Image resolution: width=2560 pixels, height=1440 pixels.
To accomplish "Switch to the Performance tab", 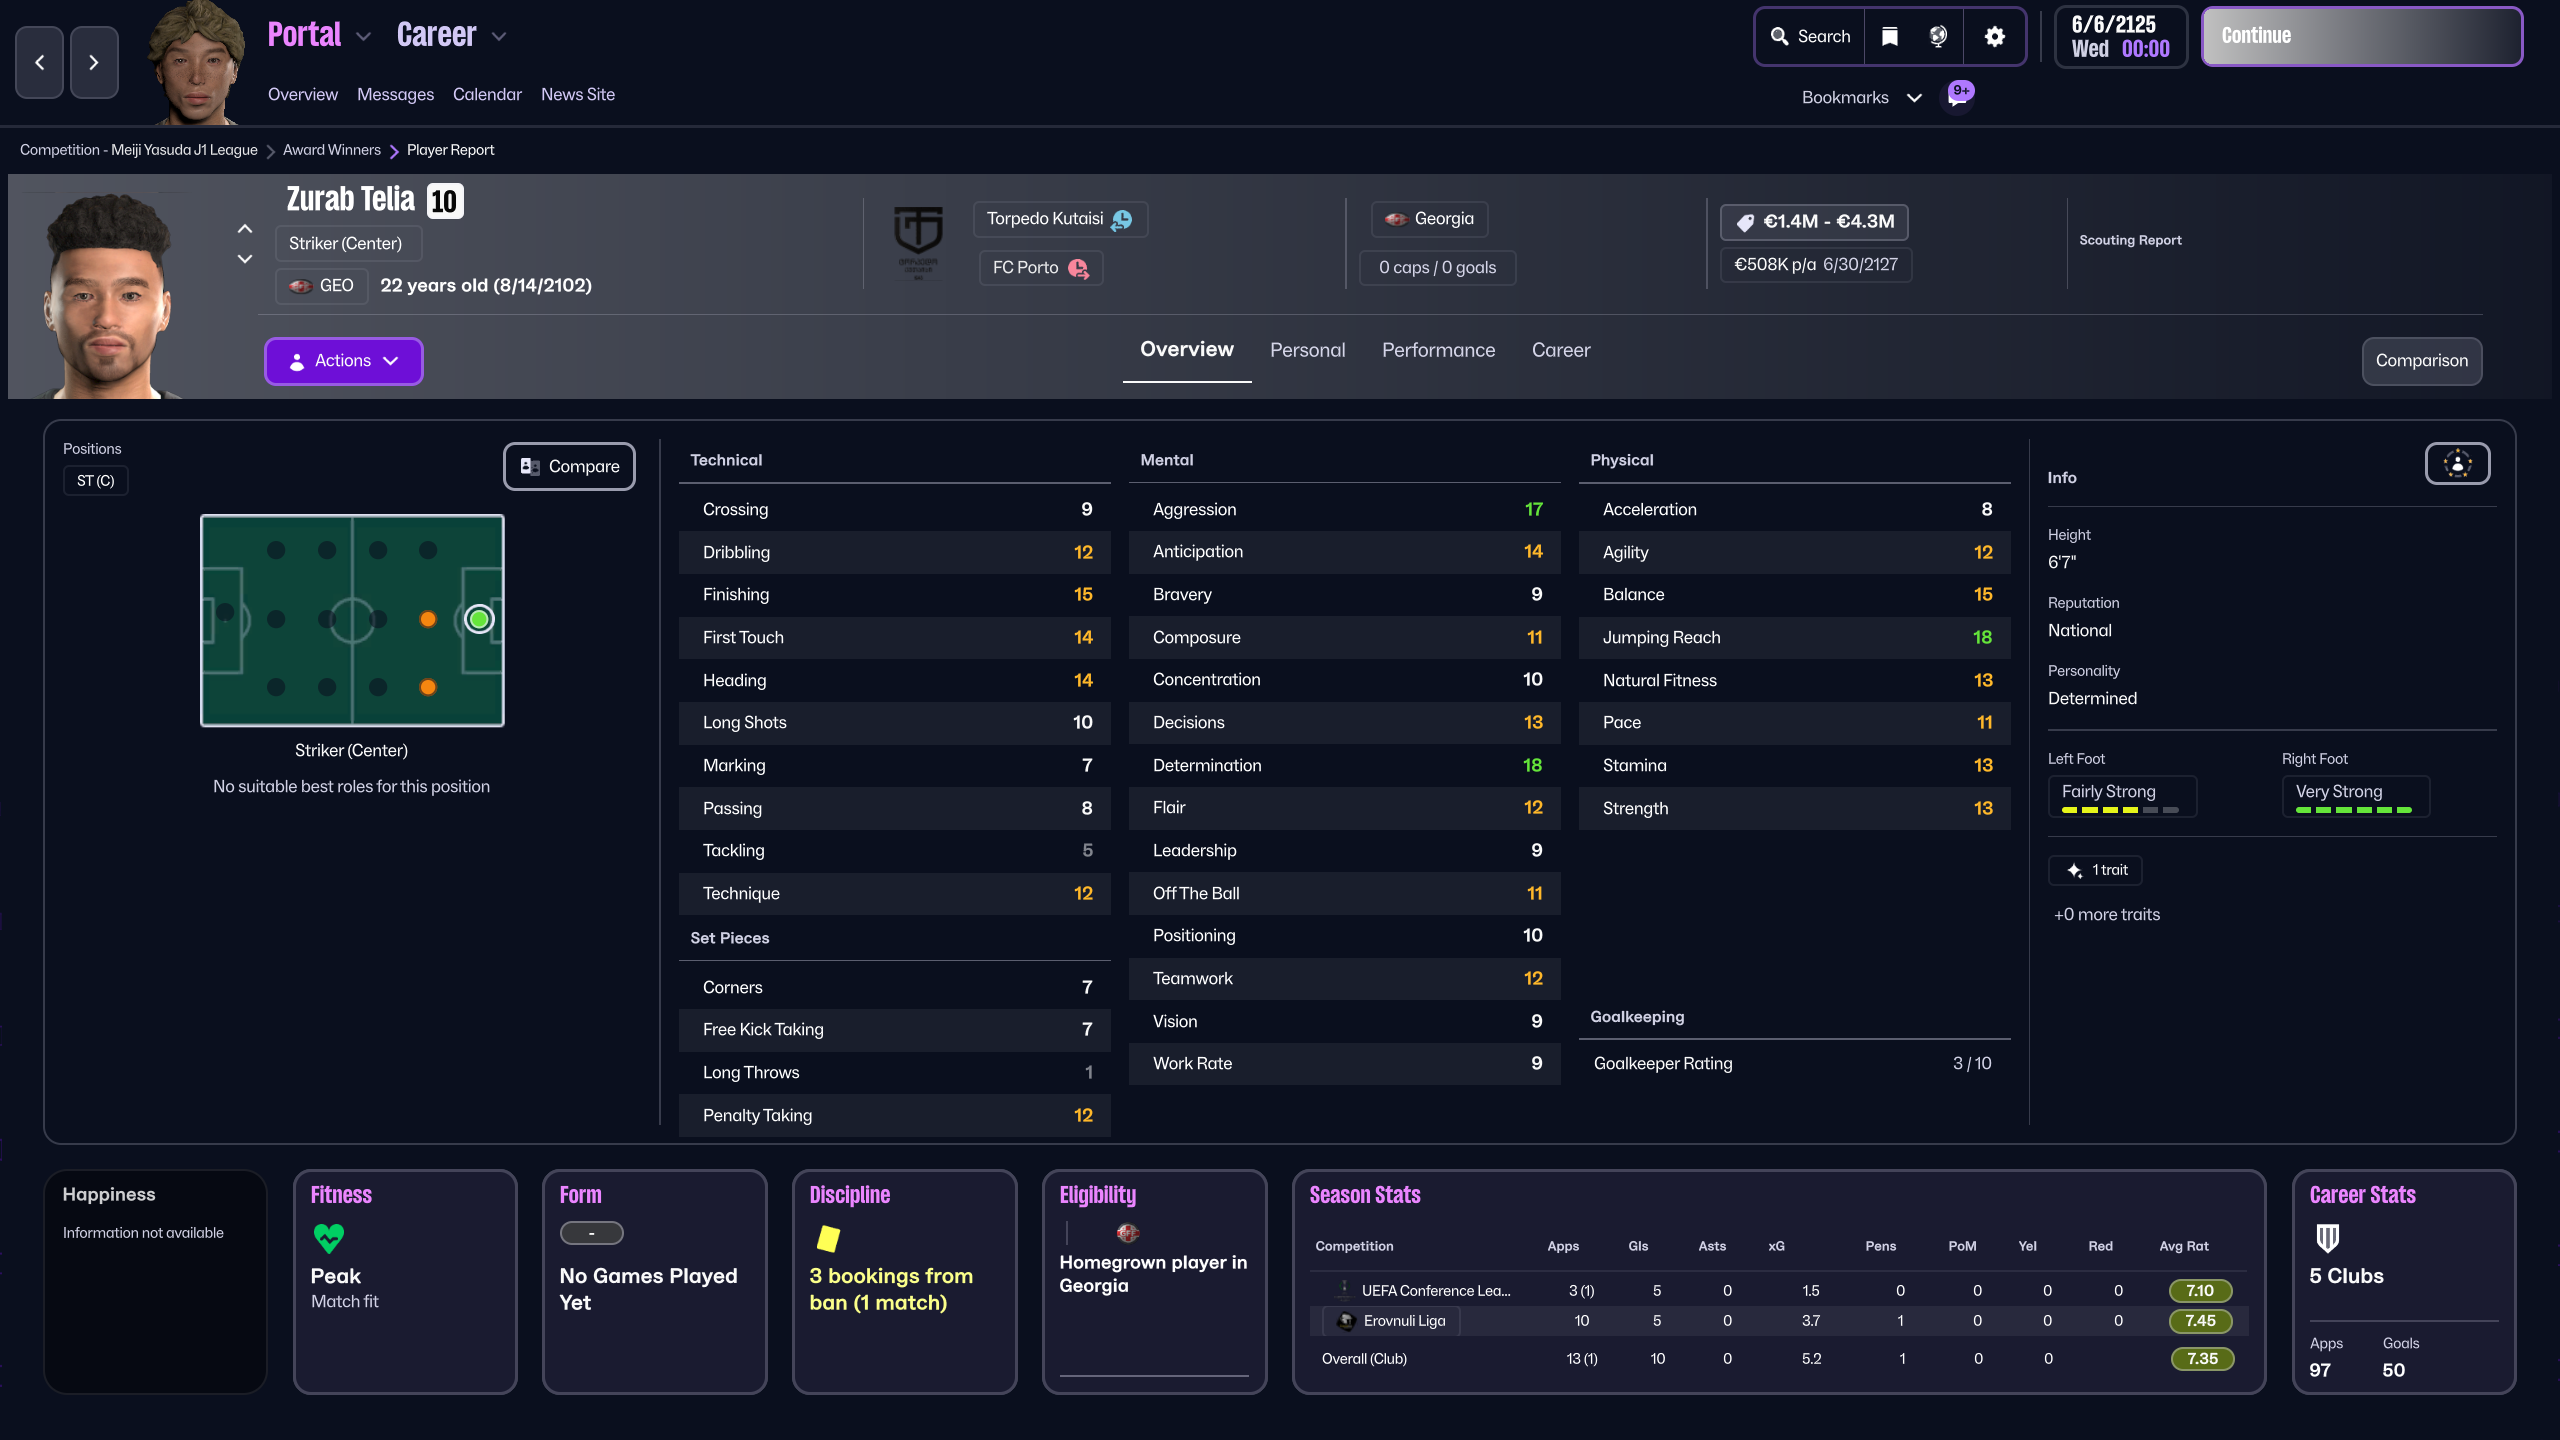I will click(1438, 350).
